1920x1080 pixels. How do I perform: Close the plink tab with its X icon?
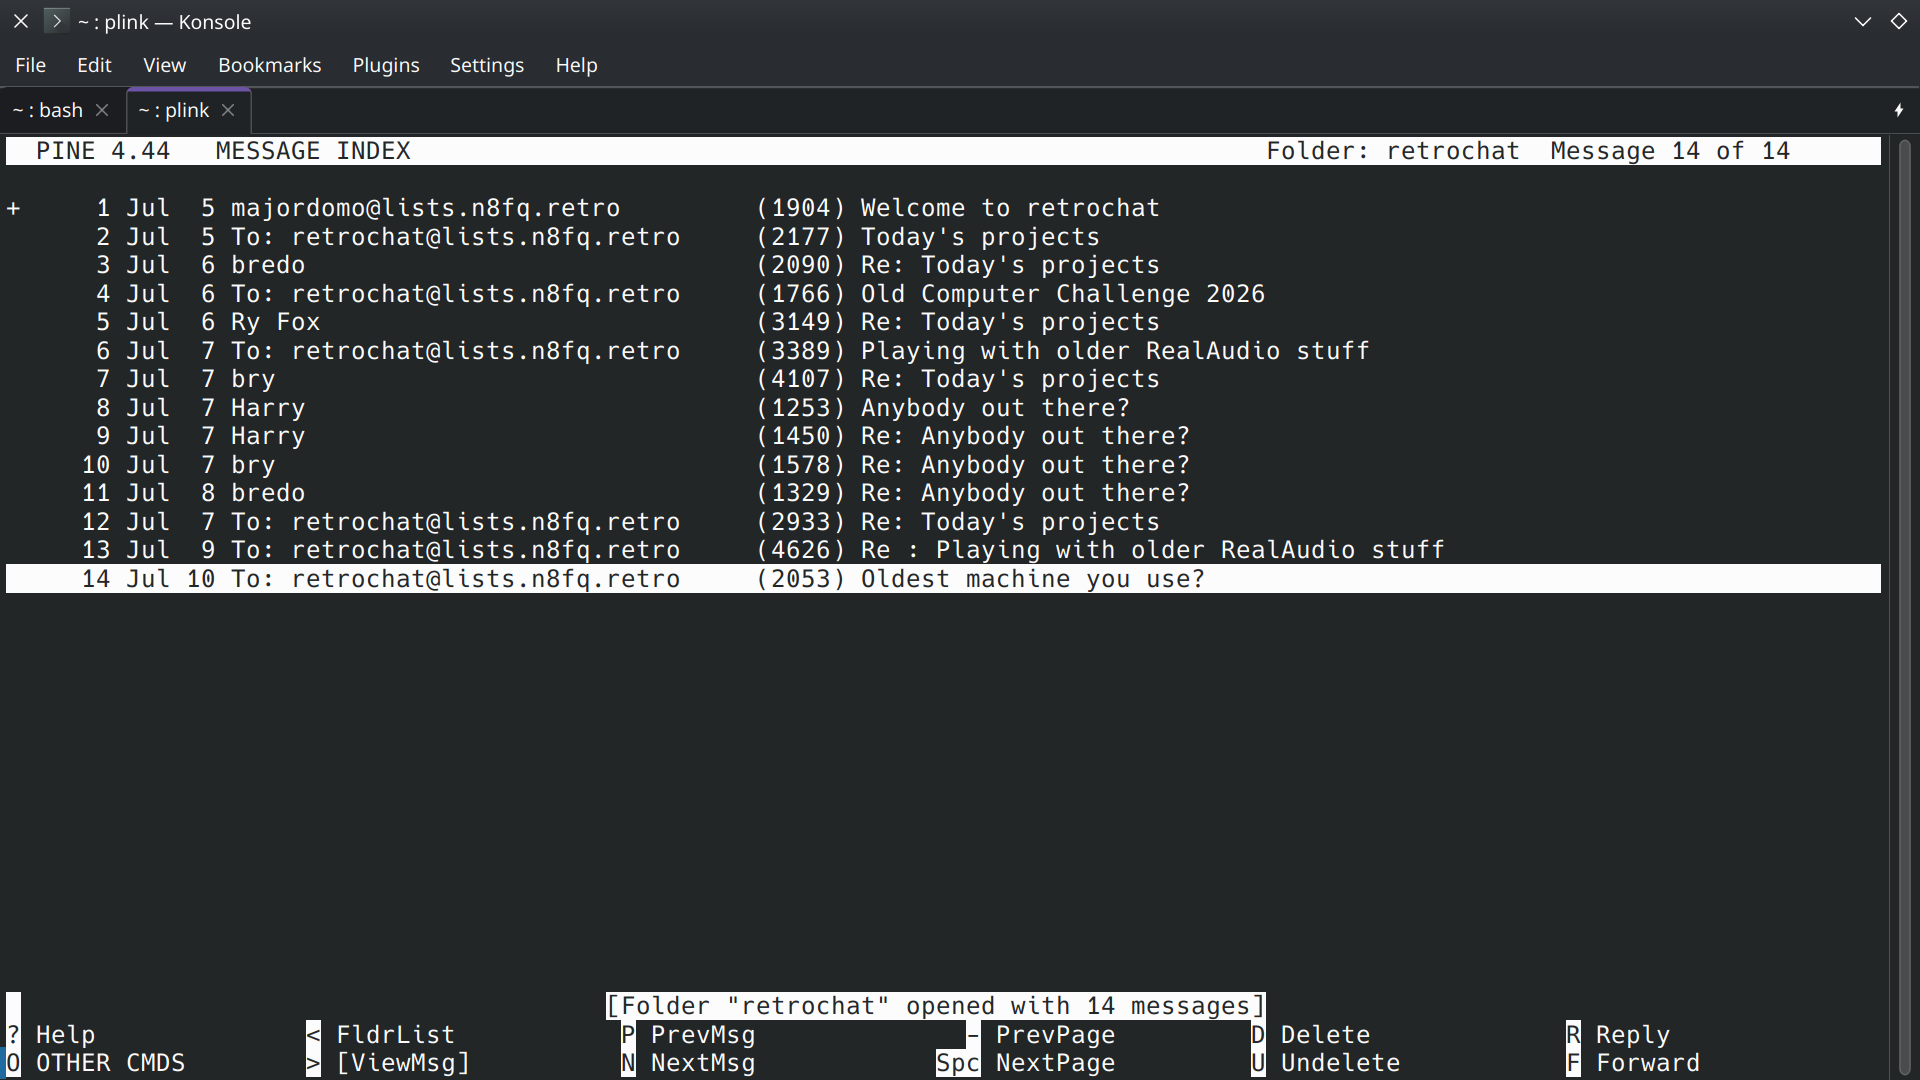click(x=228, y=110)
